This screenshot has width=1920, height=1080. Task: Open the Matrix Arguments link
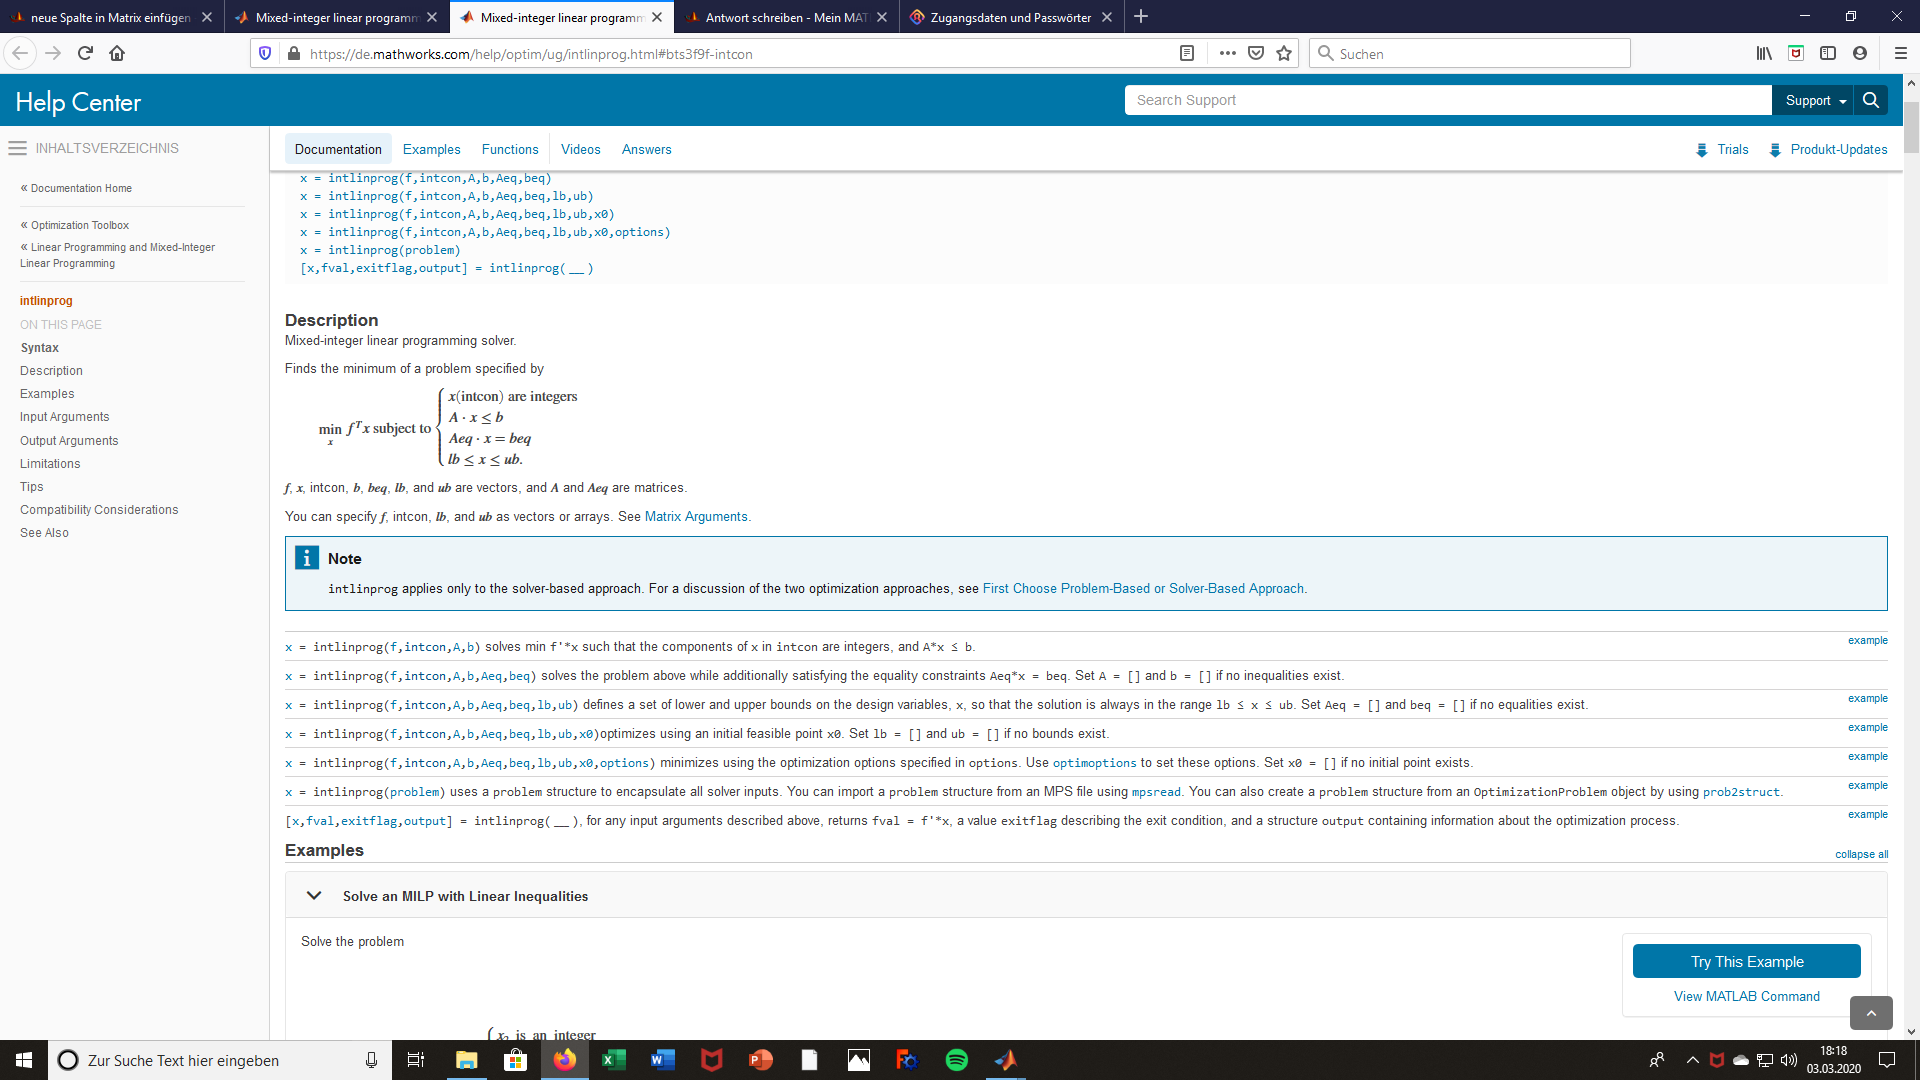(x=696, y=517)
